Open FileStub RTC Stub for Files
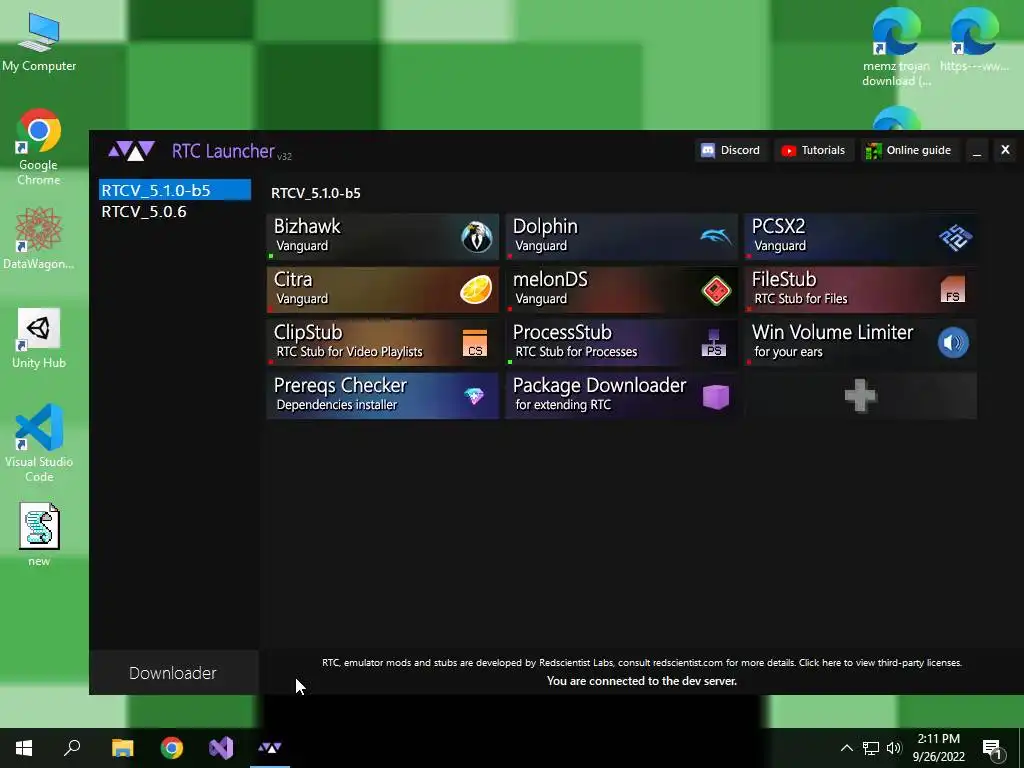1024x768 pixels. click(x=861, y=289)
